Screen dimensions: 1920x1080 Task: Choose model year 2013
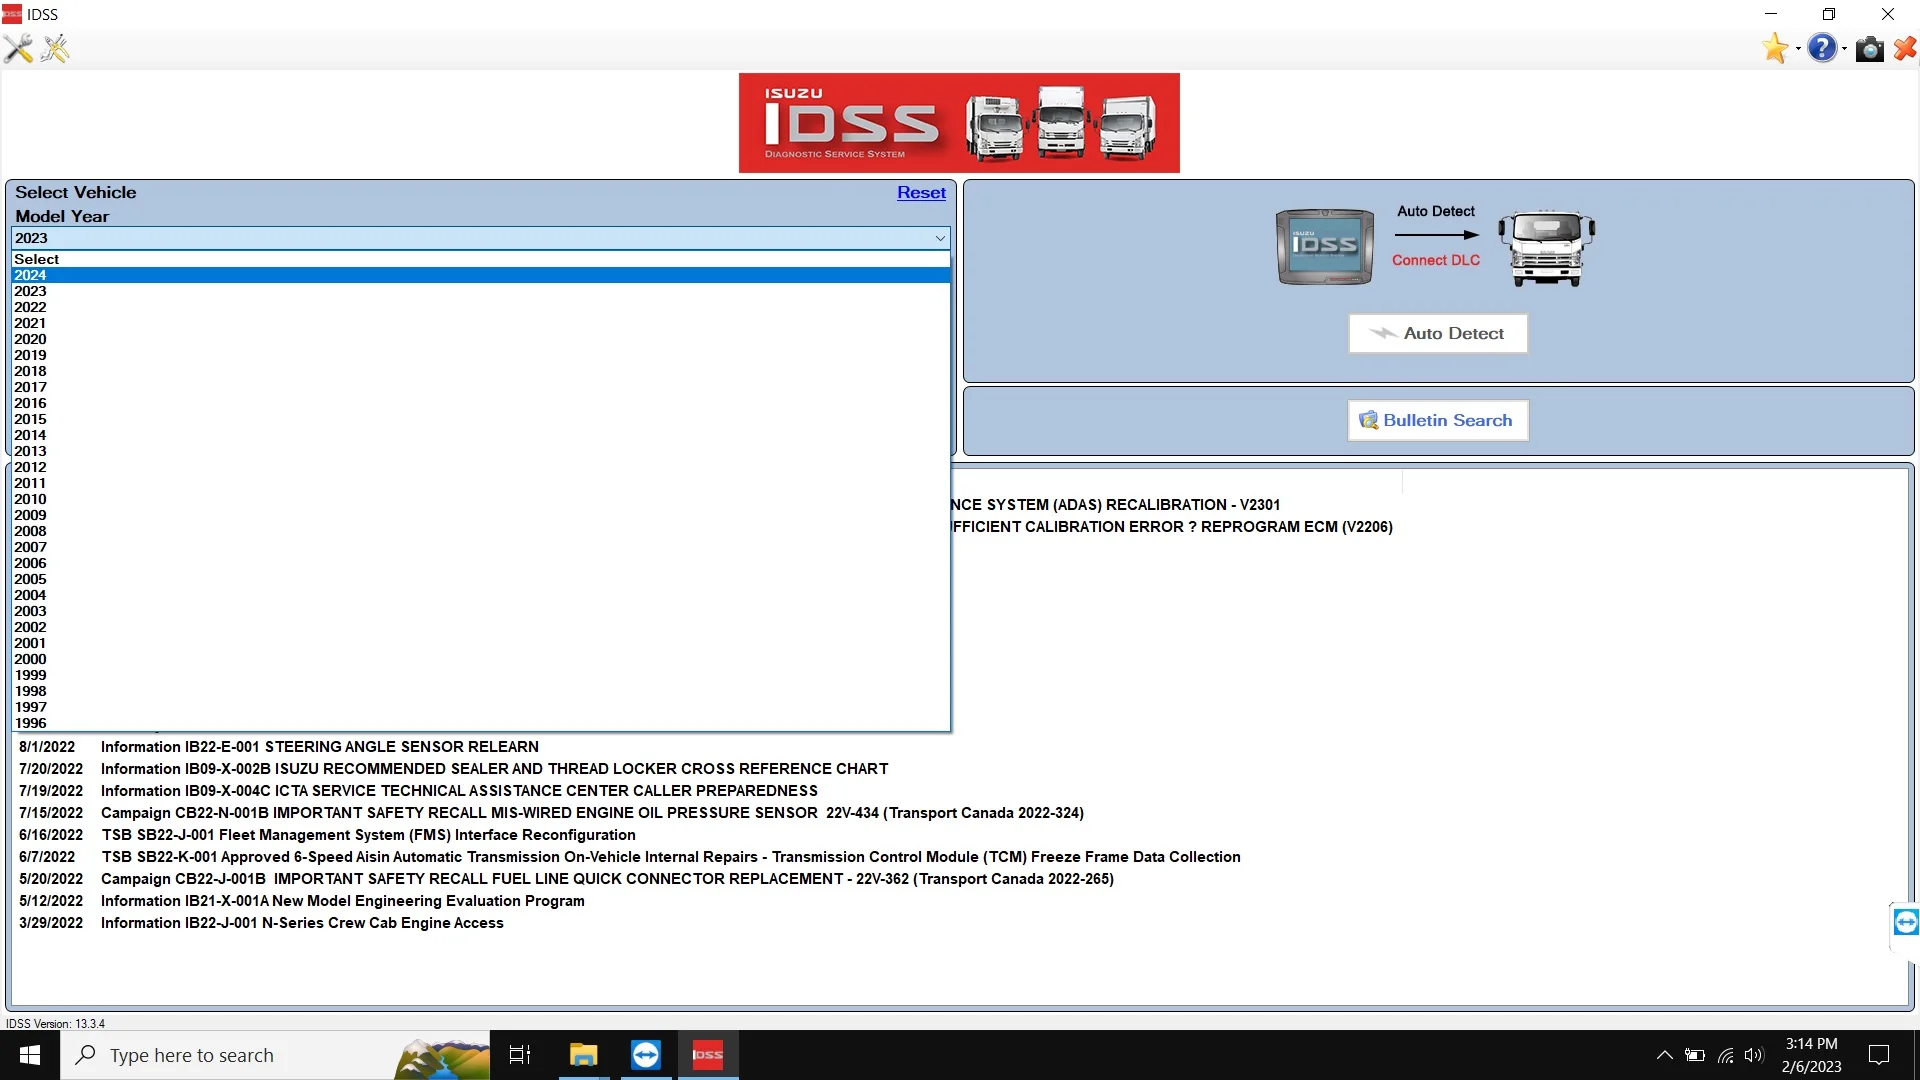click(x=480, y=451)
